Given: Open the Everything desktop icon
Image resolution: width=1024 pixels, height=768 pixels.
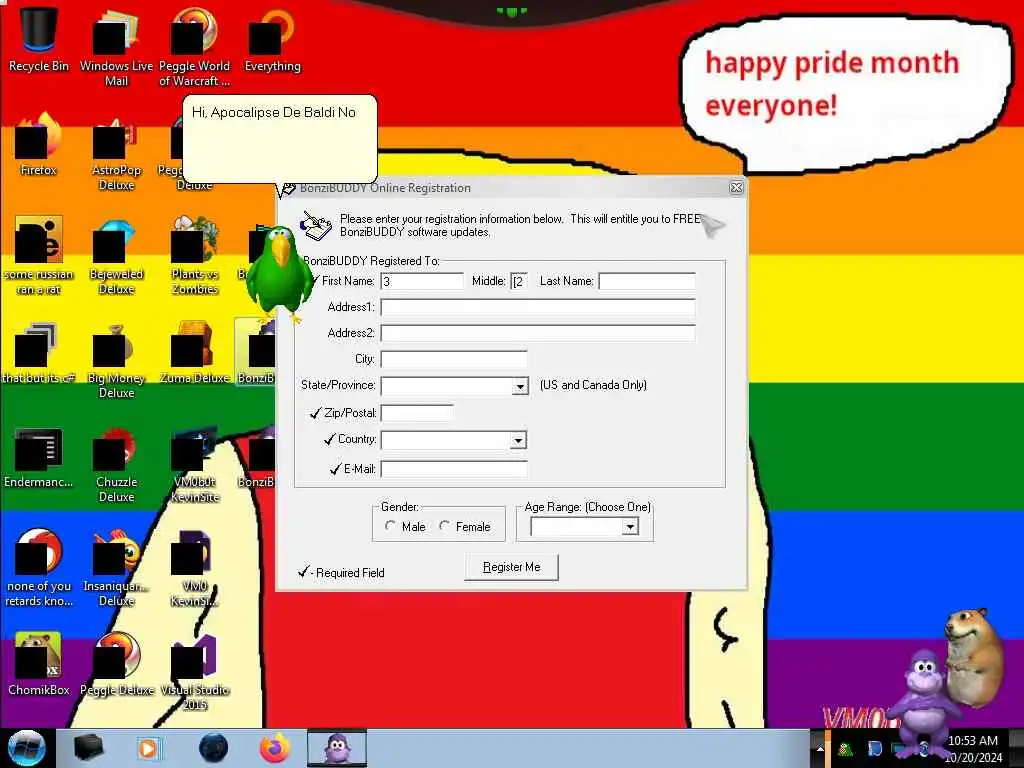Looking at the screenshot, I should 272,39.
